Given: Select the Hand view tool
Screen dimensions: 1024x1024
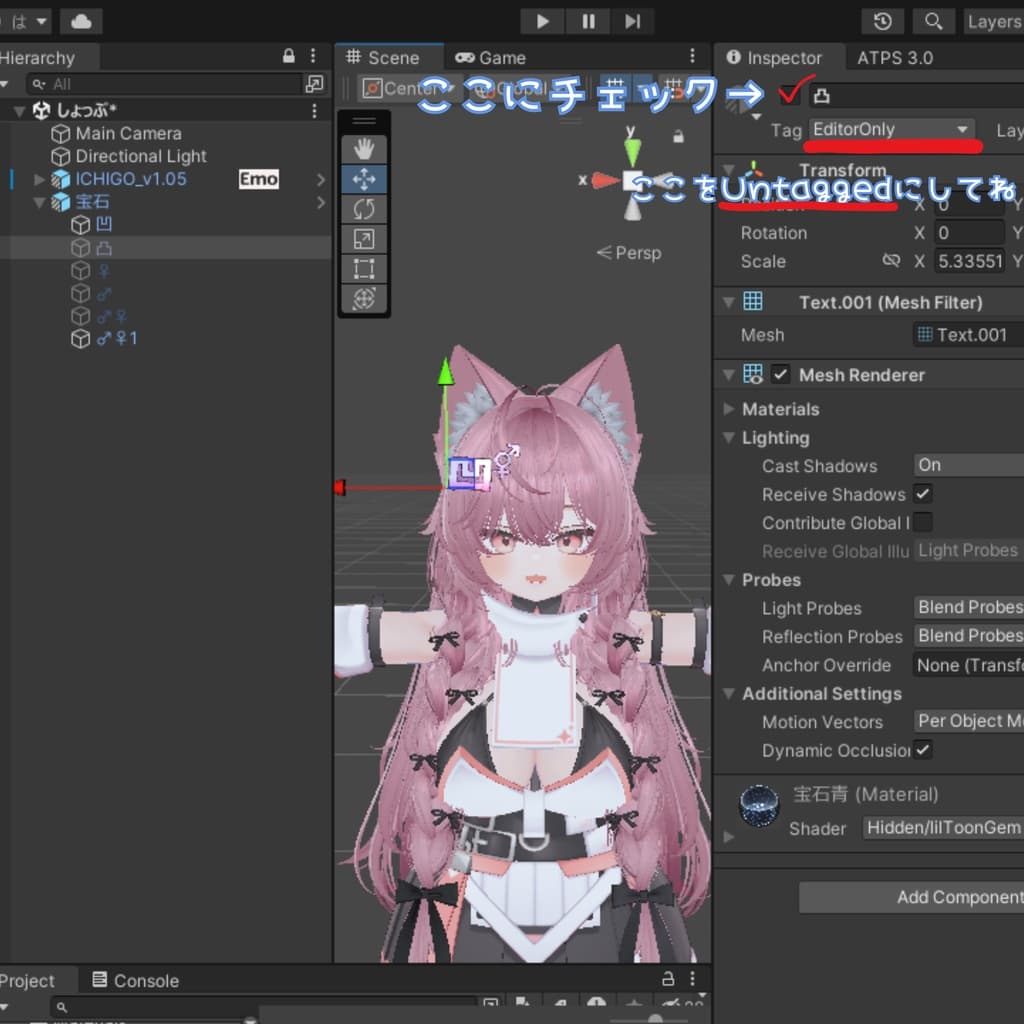Looking at the screenshot, I should pyautogui.click(x=364, y=149).
